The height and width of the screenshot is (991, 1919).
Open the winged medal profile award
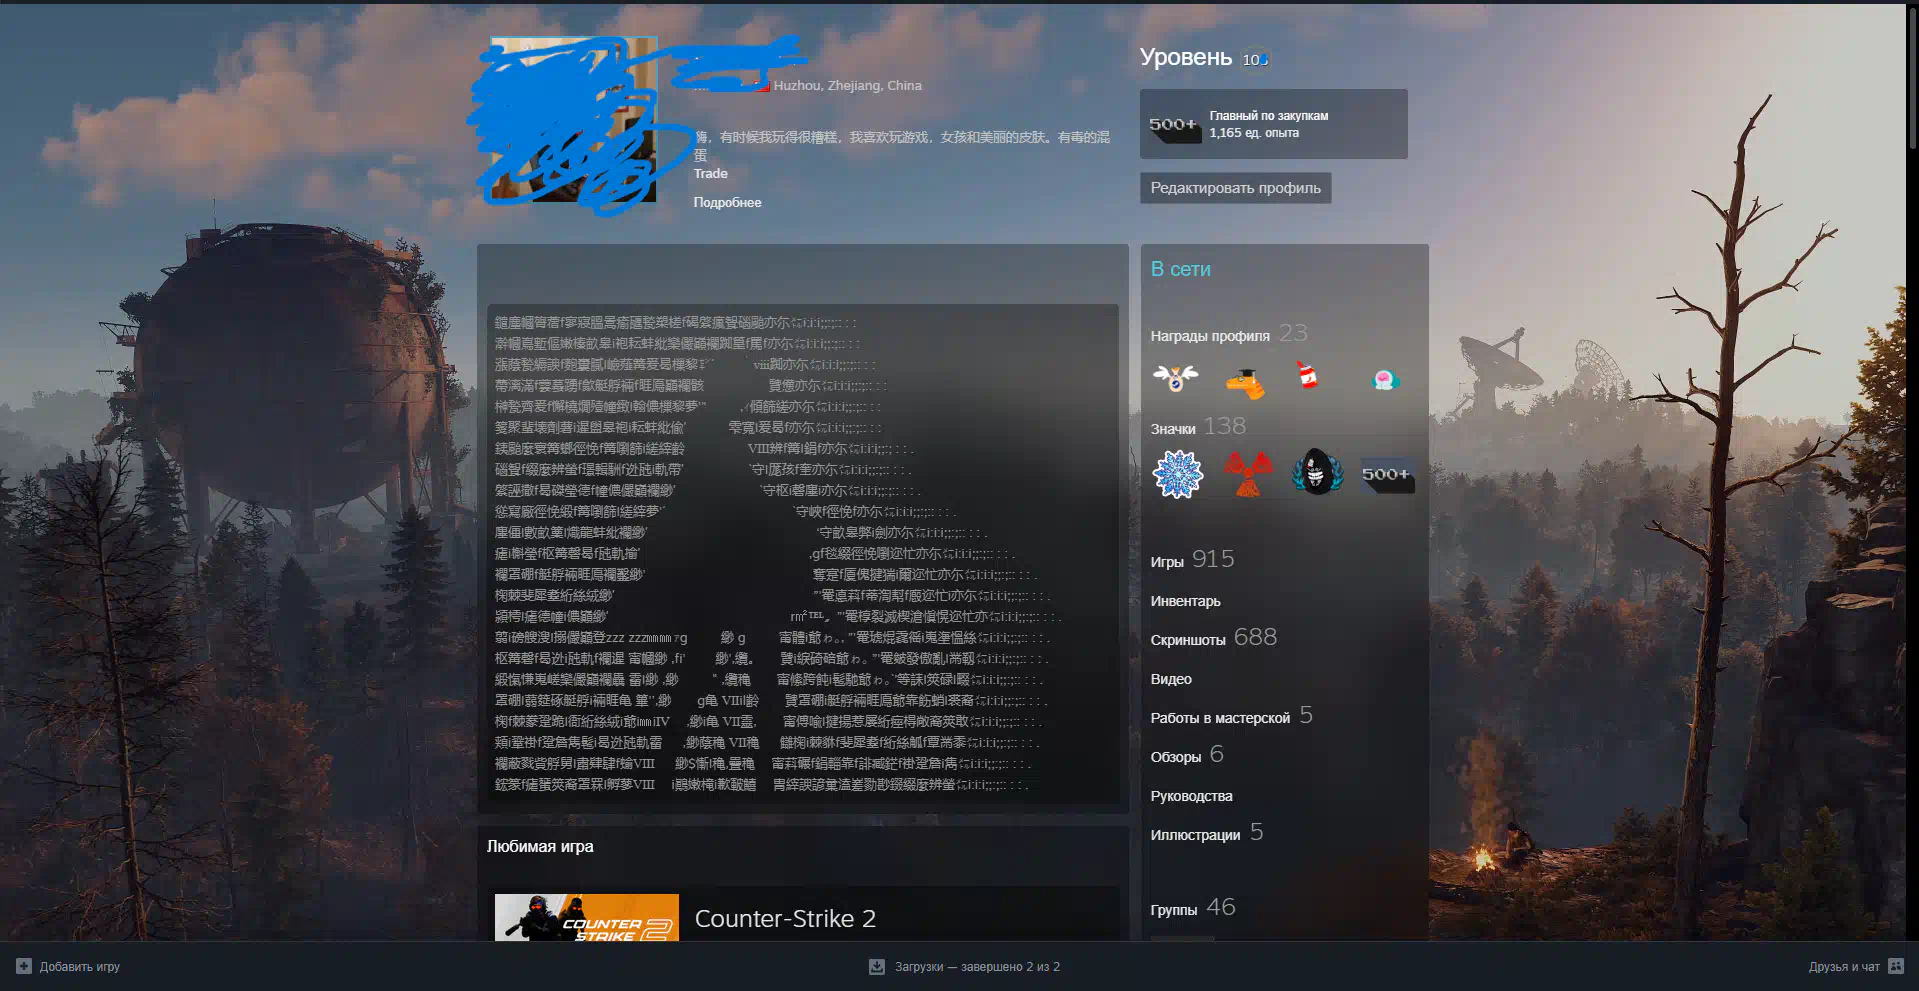(1175, 378)
